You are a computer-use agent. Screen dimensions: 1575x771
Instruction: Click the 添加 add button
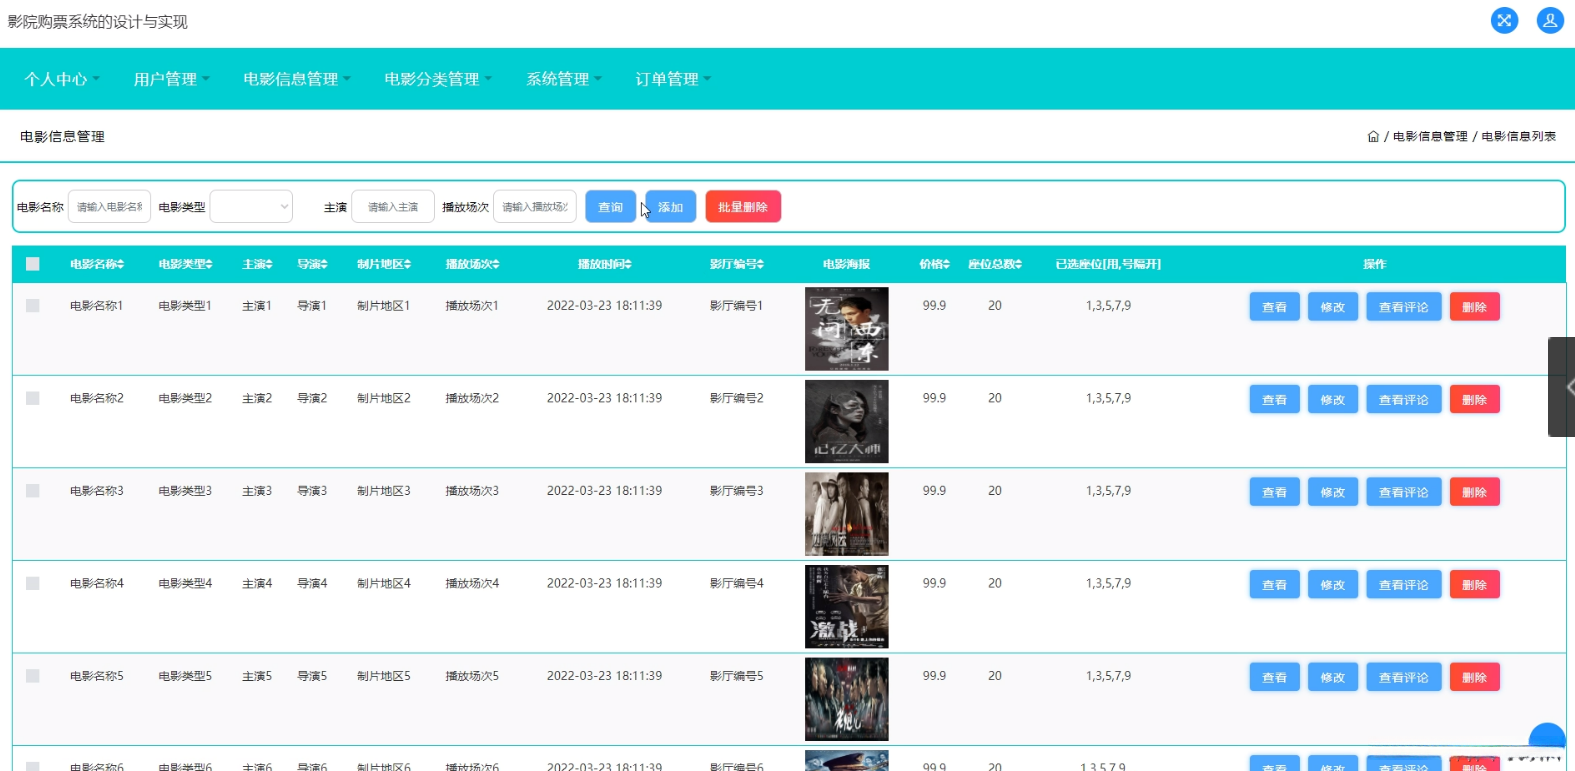(670, 207)
